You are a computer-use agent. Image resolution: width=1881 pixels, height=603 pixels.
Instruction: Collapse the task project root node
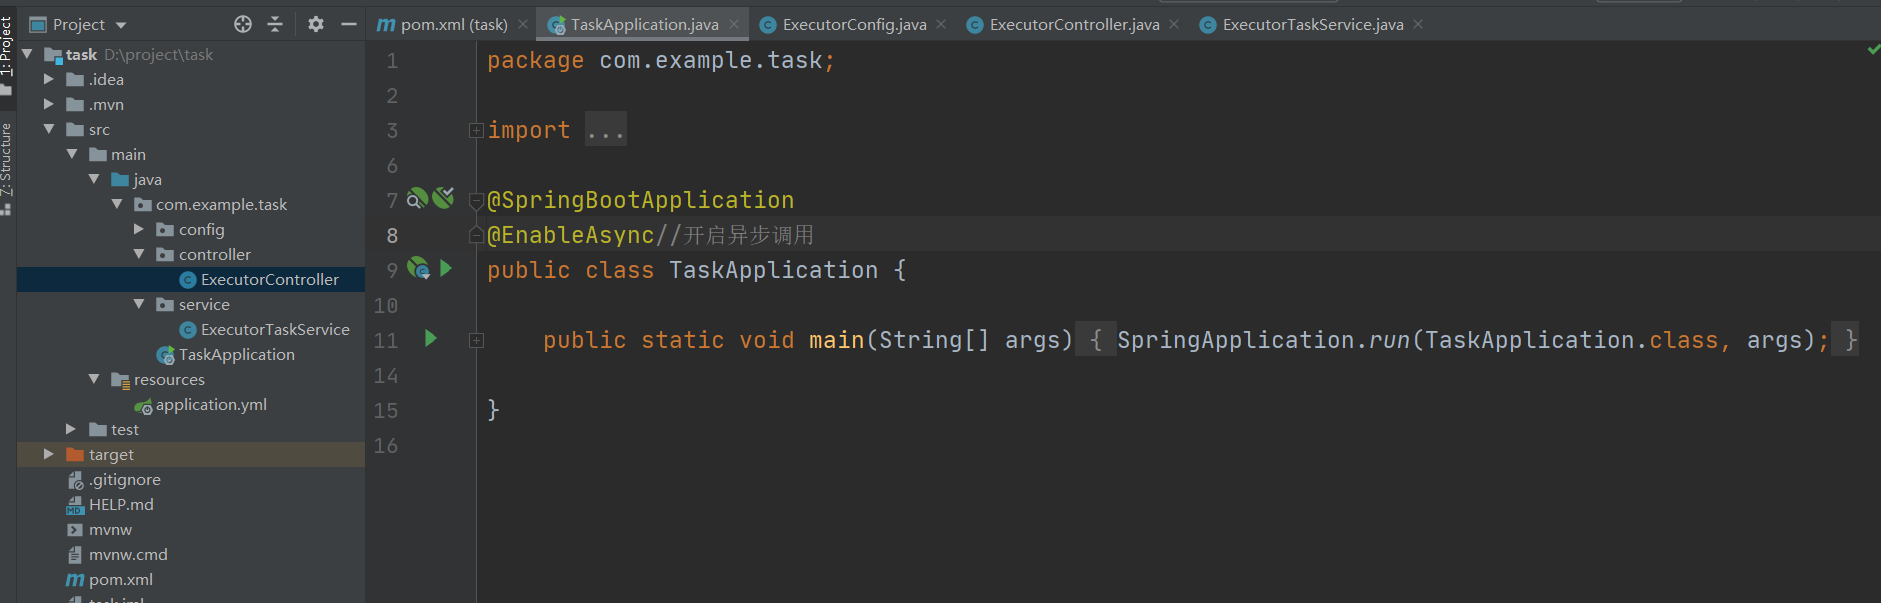(27, 54)
